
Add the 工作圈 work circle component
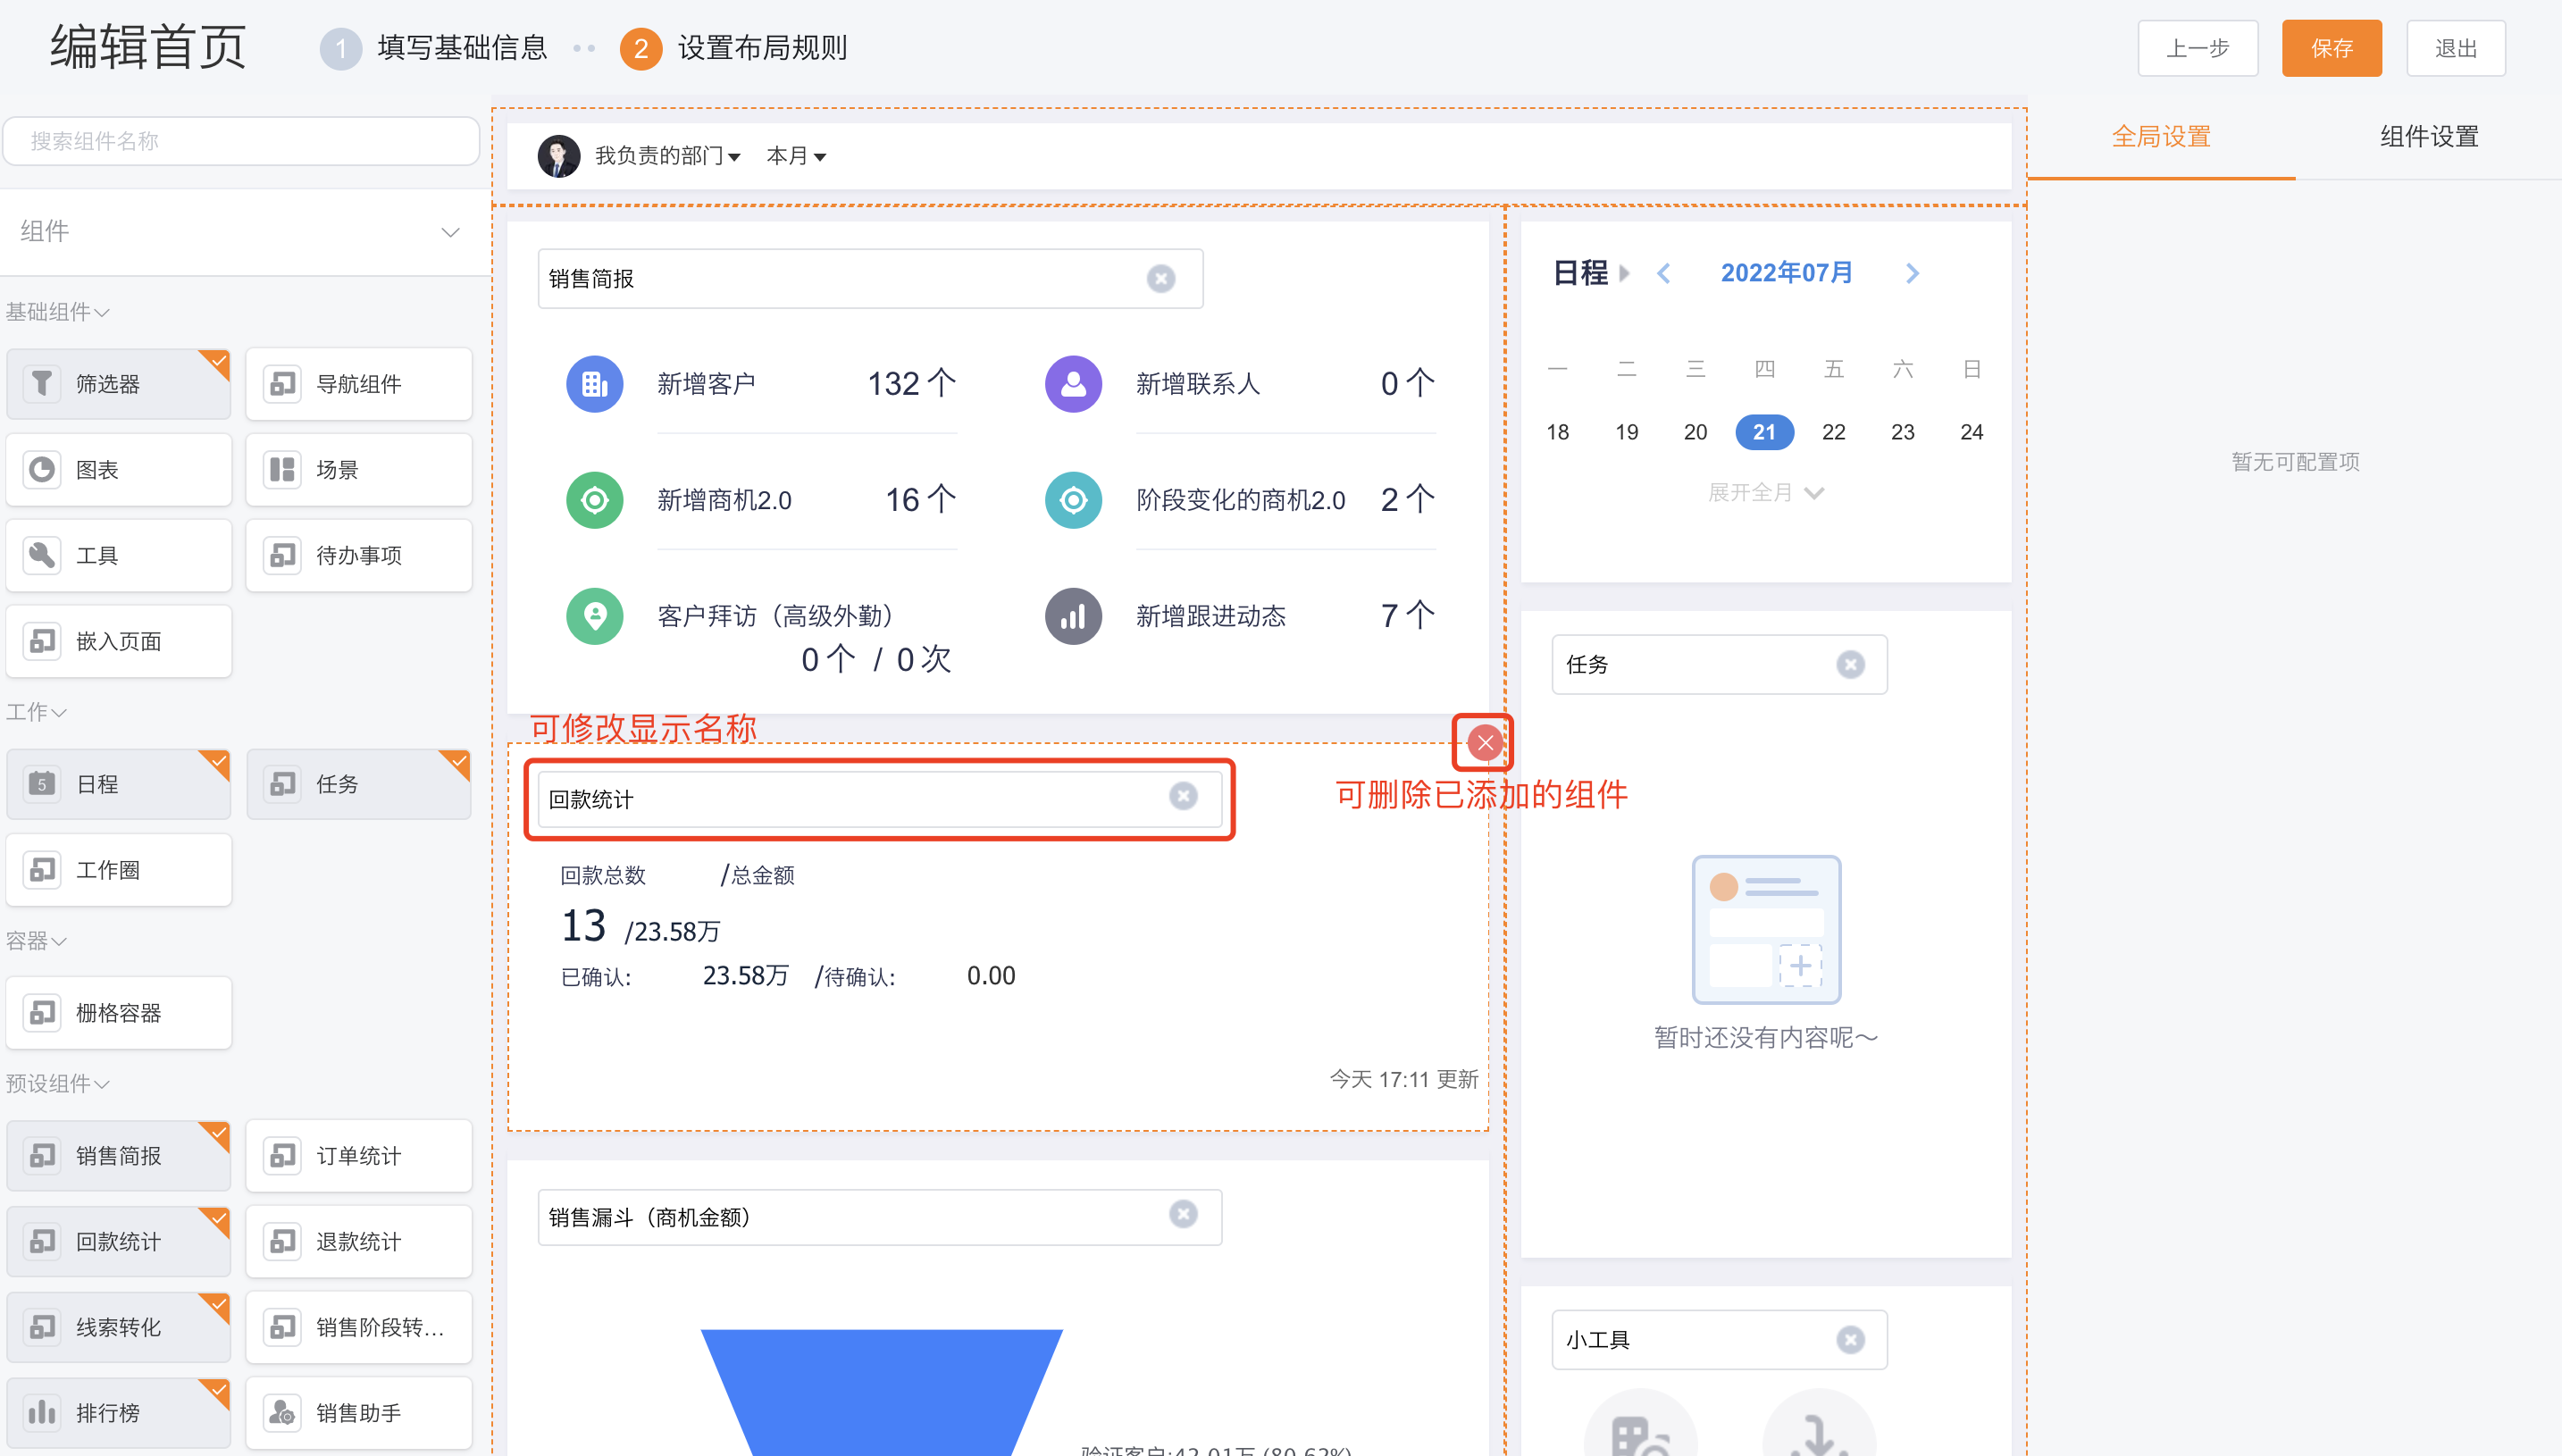click(119, 870)
